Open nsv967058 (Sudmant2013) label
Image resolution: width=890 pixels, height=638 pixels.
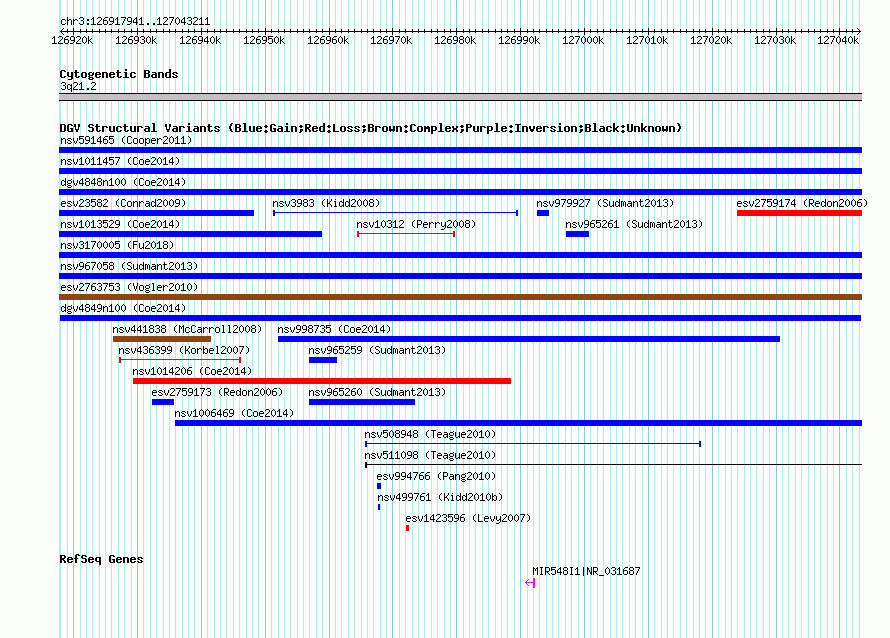(129, 266)
